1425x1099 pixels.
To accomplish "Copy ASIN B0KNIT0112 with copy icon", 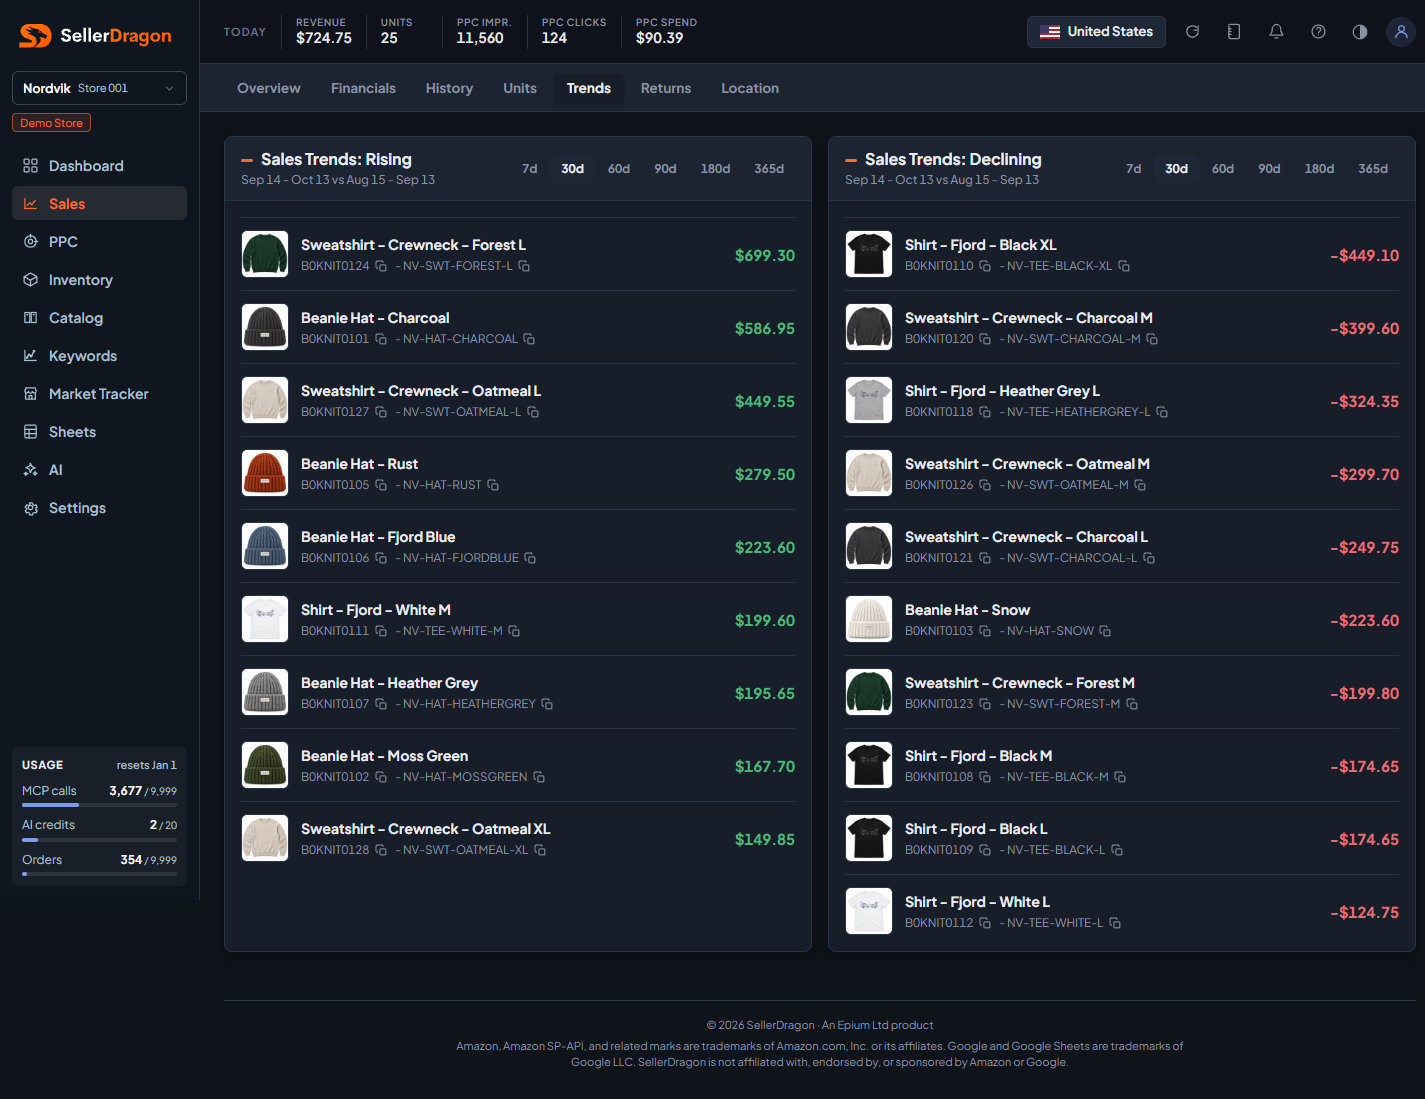I will coord(985,923).
